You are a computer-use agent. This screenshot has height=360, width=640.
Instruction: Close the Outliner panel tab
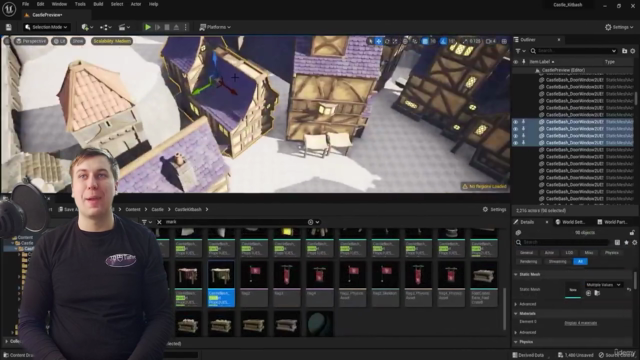point(559,40)
